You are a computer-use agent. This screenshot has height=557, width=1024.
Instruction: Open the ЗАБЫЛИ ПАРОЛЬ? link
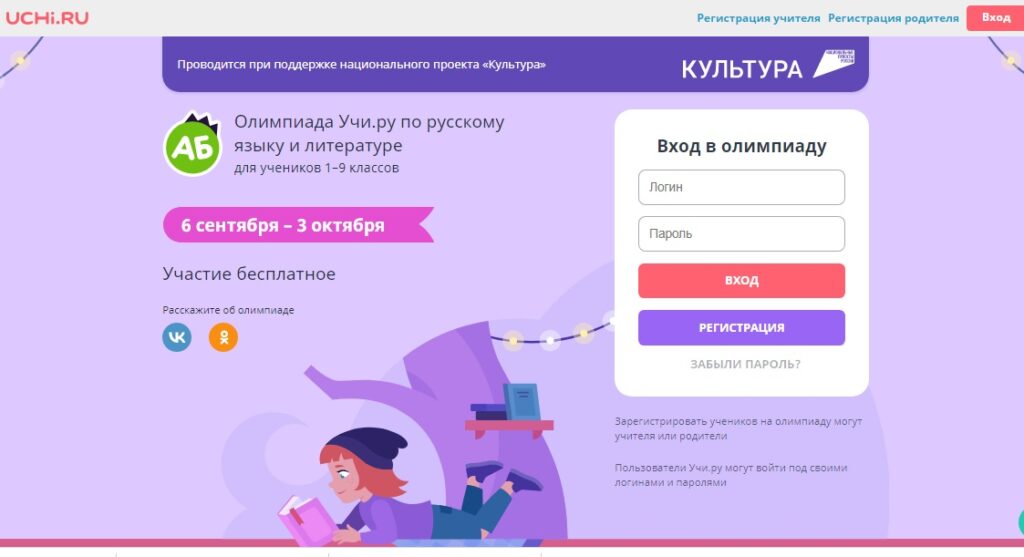click(x=745, y=364)
